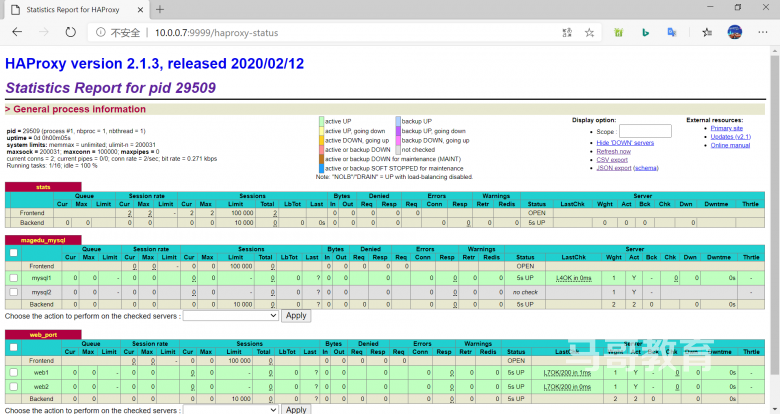
Task: Click the active DOWN, going up legend swatch
Action: pyautogui.click(x=321, y=140)
